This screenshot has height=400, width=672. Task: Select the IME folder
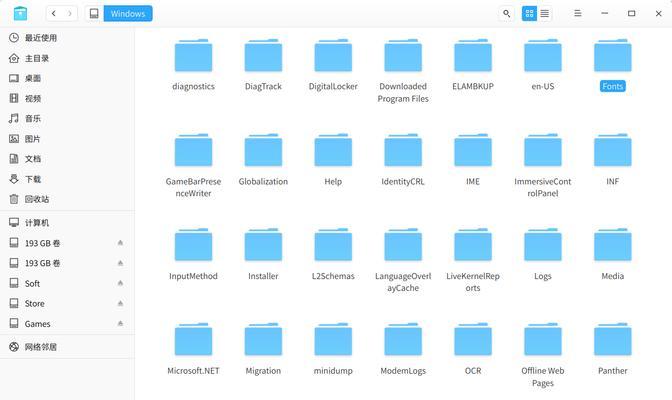(473, 160)
